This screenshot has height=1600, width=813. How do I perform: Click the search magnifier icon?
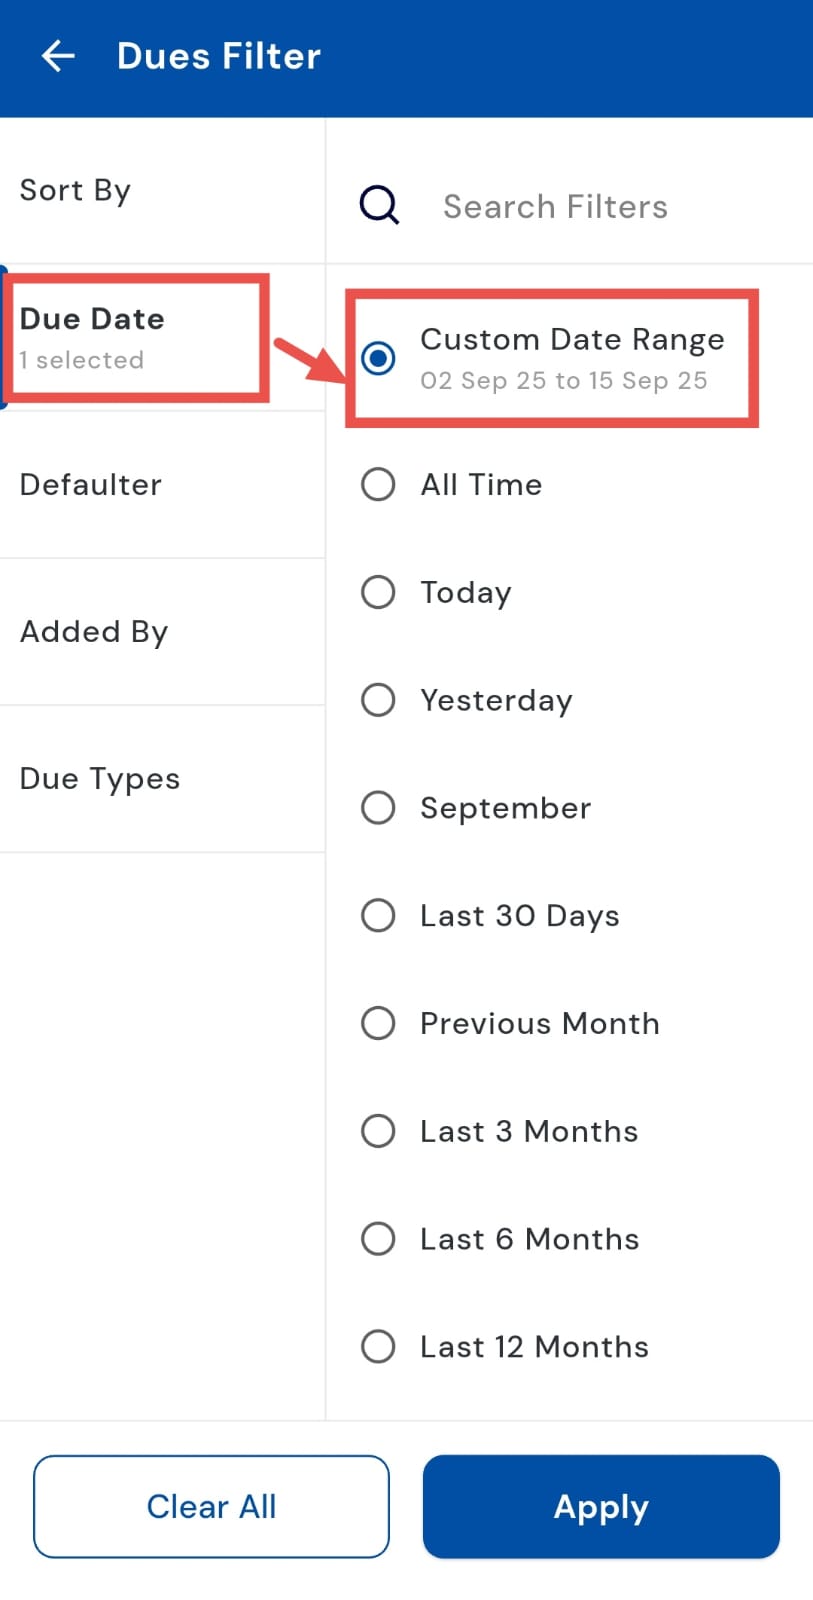coord(379,206)
